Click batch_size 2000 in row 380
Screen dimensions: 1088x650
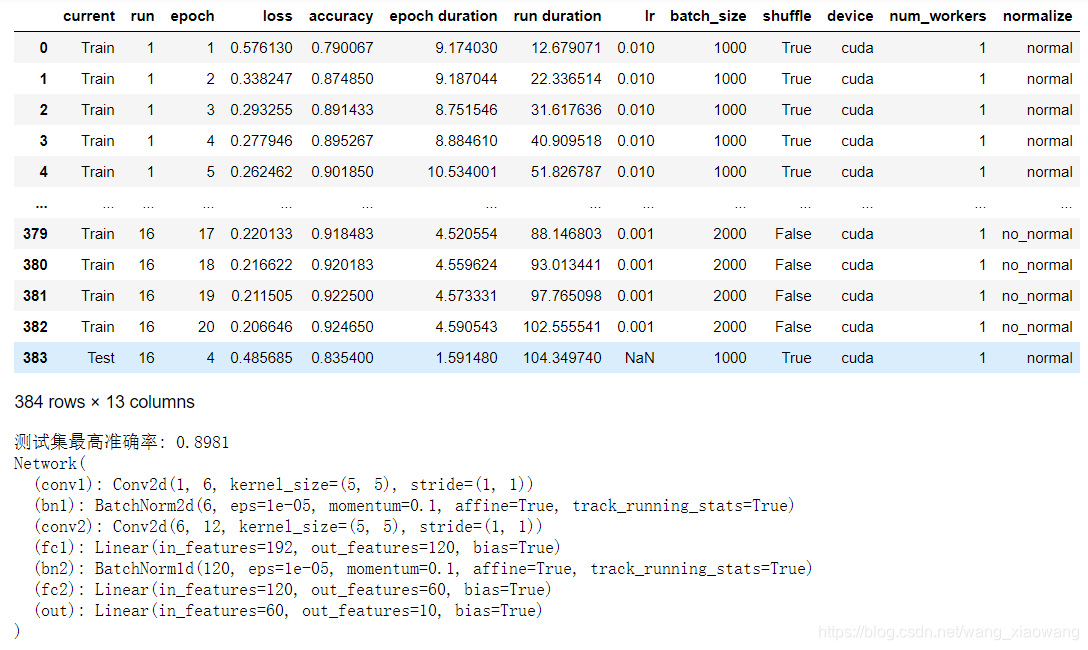[730, 265]
